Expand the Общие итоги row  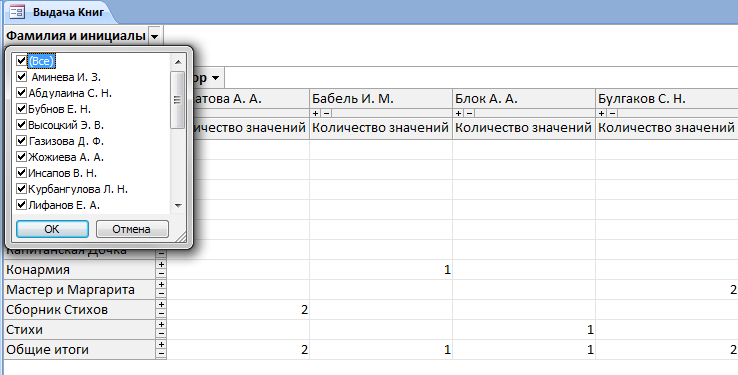[x=161, y=345]
